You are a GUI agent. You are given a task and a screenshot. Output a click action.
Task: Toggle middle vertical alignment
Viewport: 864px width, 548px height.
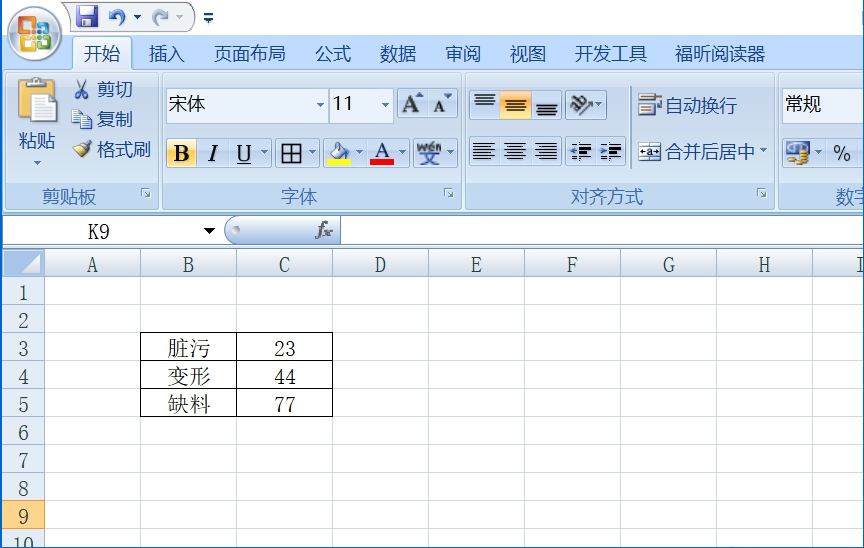coord(516,105)
